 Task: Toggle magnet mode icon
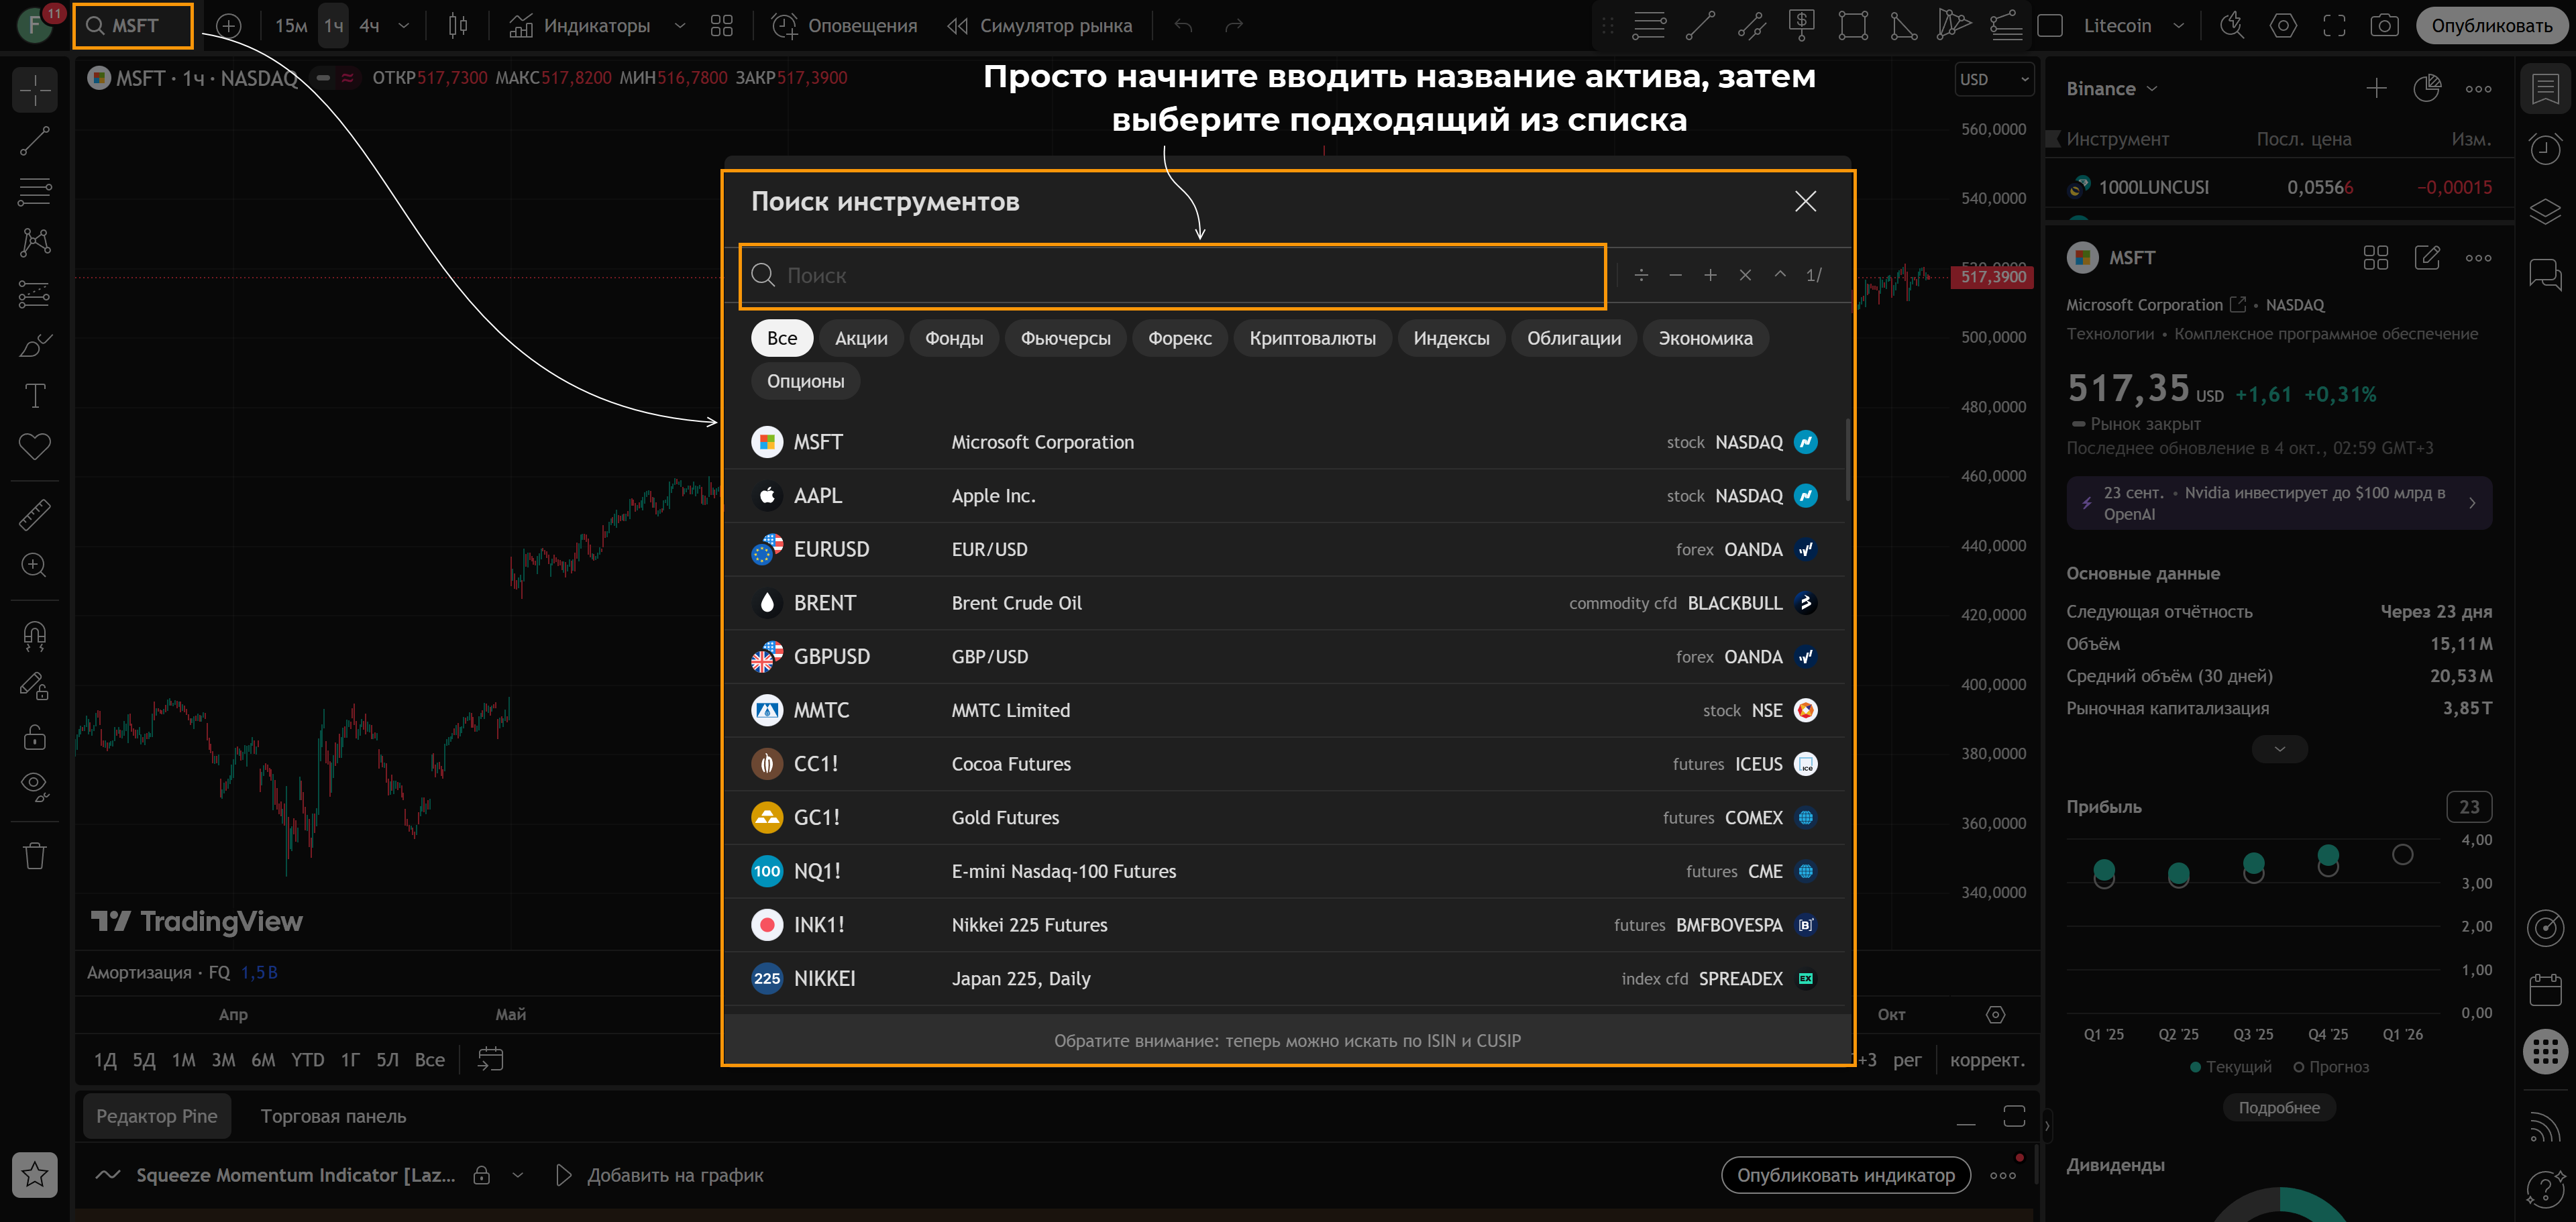[x=34, y=636]
